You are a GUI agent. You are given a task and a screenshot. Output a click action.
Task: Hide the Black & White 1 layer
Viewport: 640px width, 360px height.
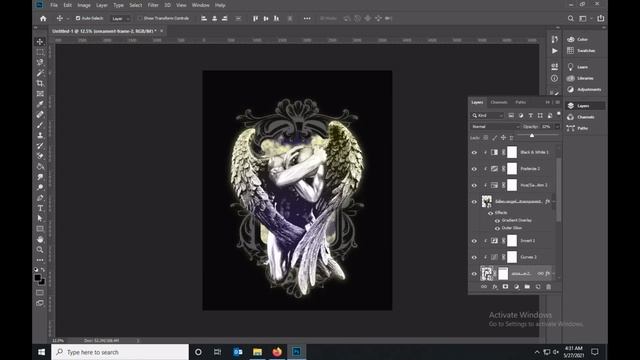click(474, 153)
